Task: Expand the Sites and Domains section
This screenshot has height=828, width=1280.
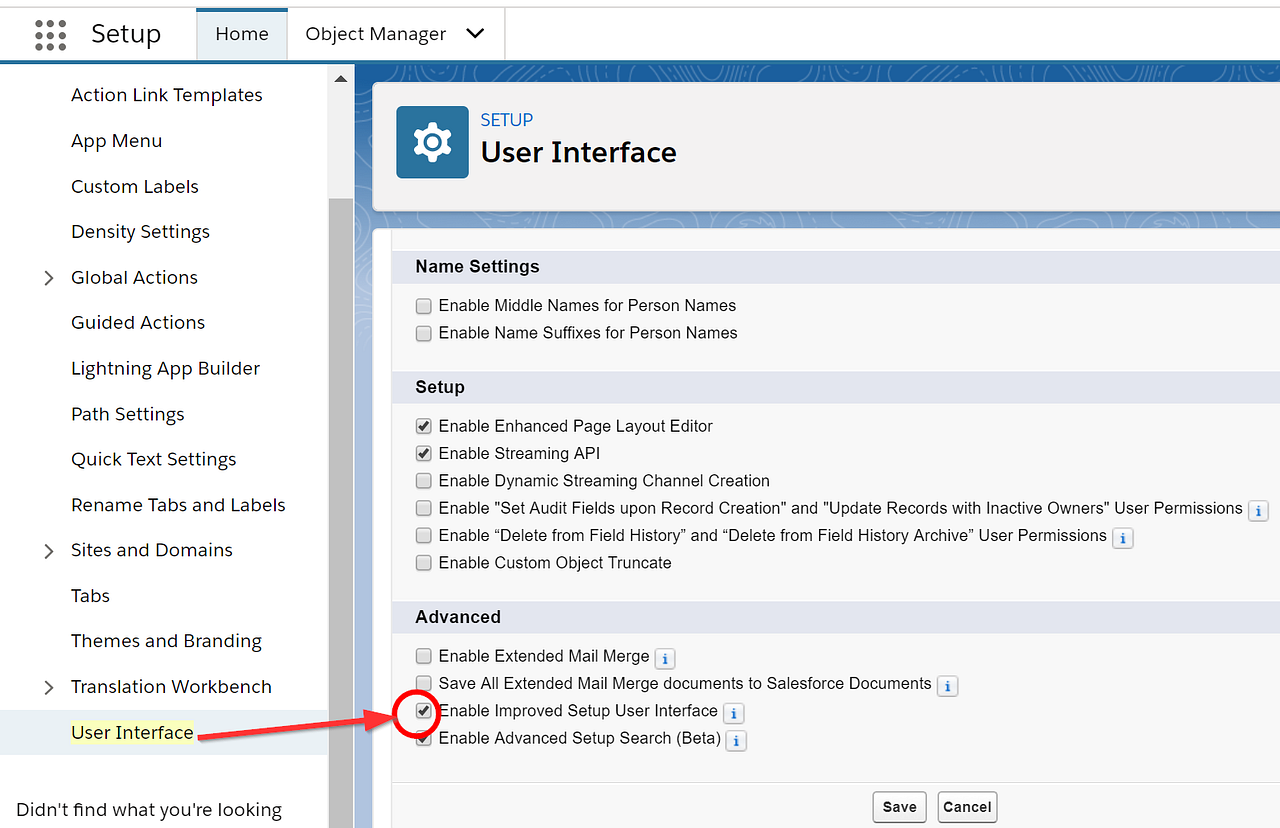Action: [48, 549]
